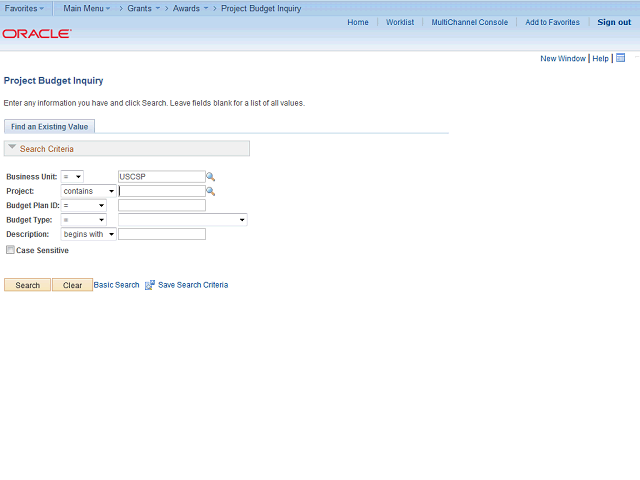The height and width of the screenshot is (480, 640).
Task: Collapse the Search Criteria section
Action: [12, 147]
